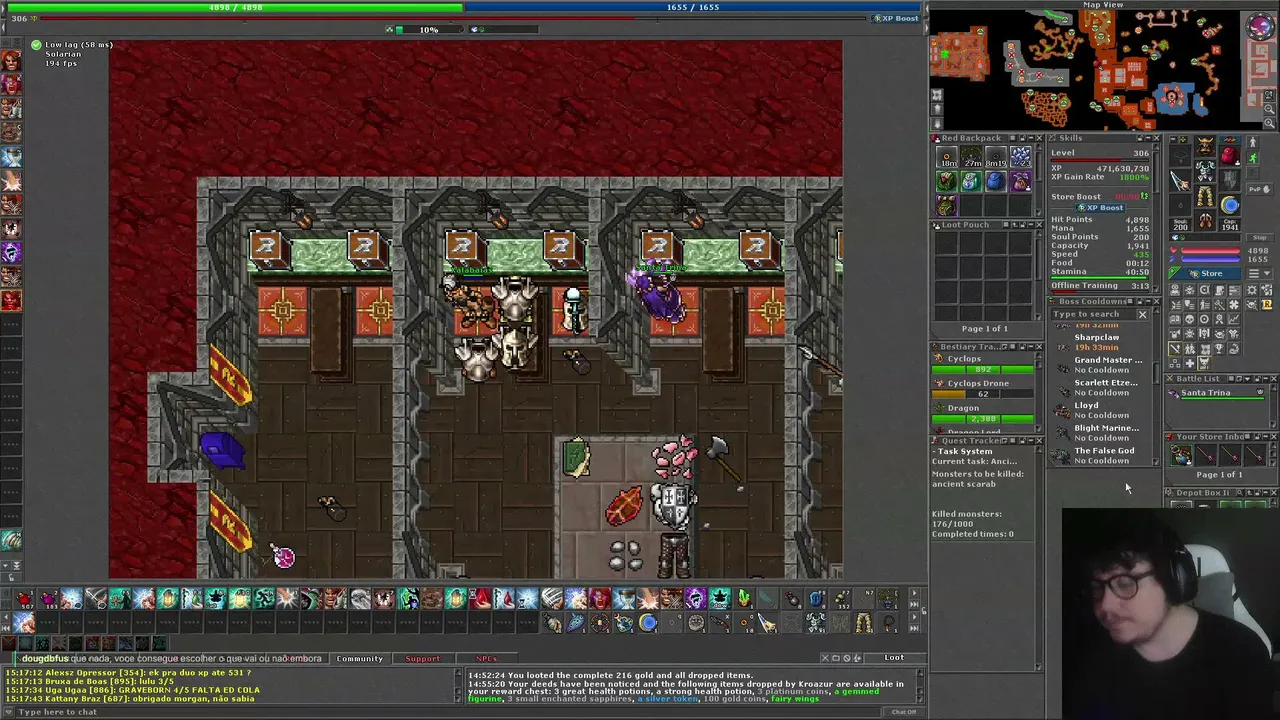Click the minimap compass rose
This screenshot has height=720, width=1280.
(x=1260, y=27)
